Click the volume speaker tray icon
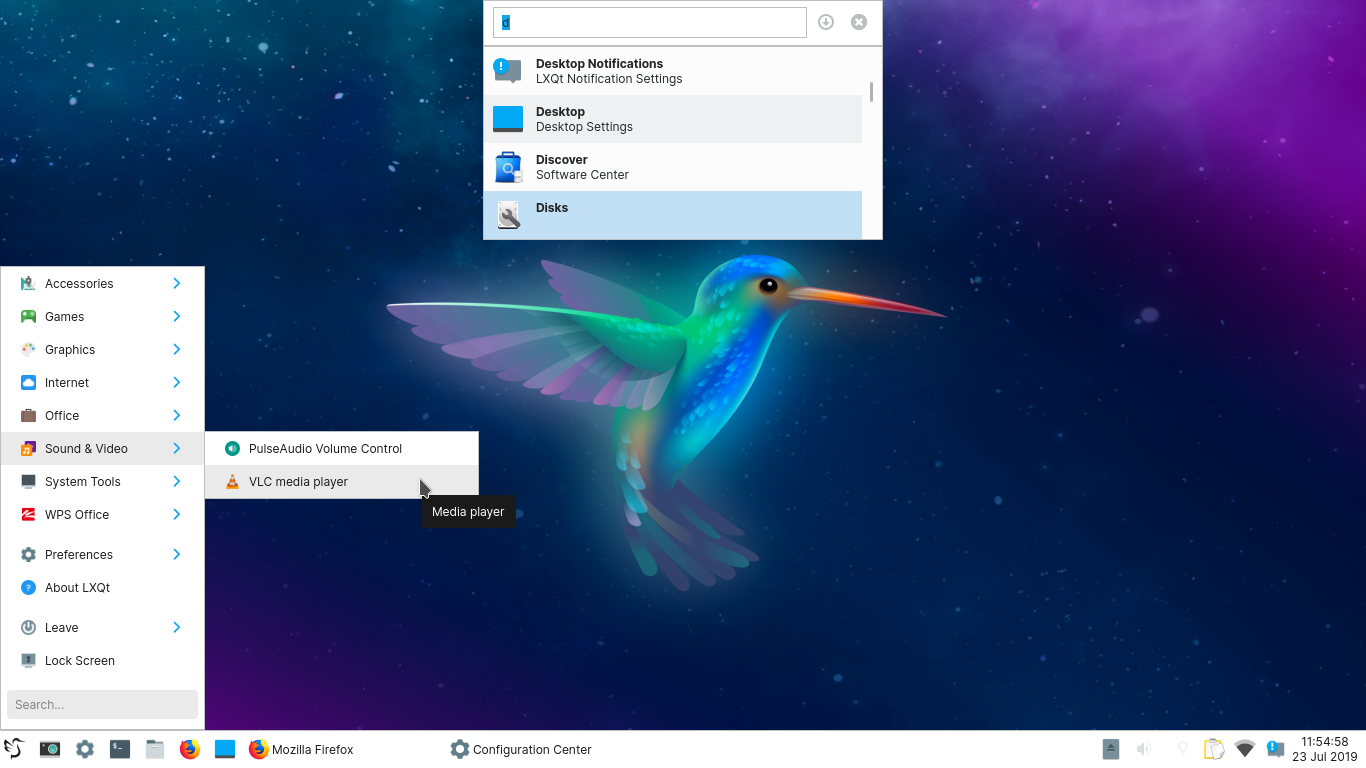The height and width of the screenshot is (768, 1366). (1144, 748)
